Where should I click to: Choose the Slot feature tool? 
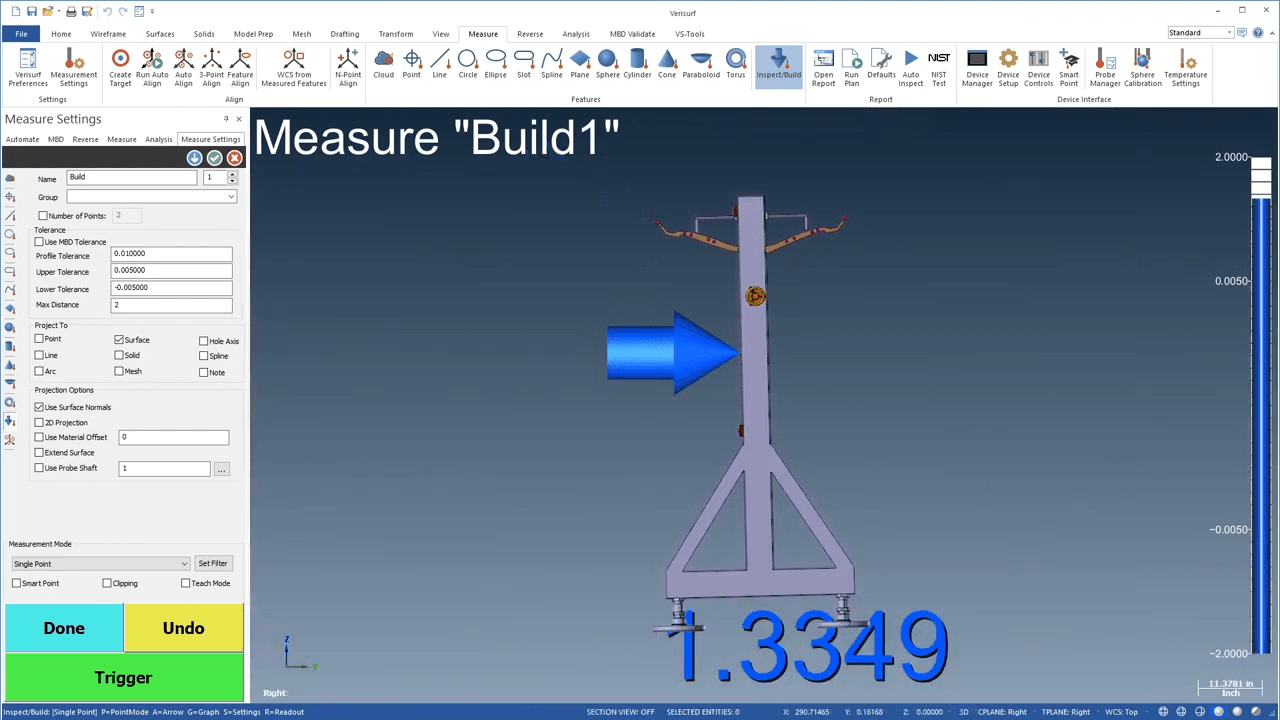(x=524, y=64)
